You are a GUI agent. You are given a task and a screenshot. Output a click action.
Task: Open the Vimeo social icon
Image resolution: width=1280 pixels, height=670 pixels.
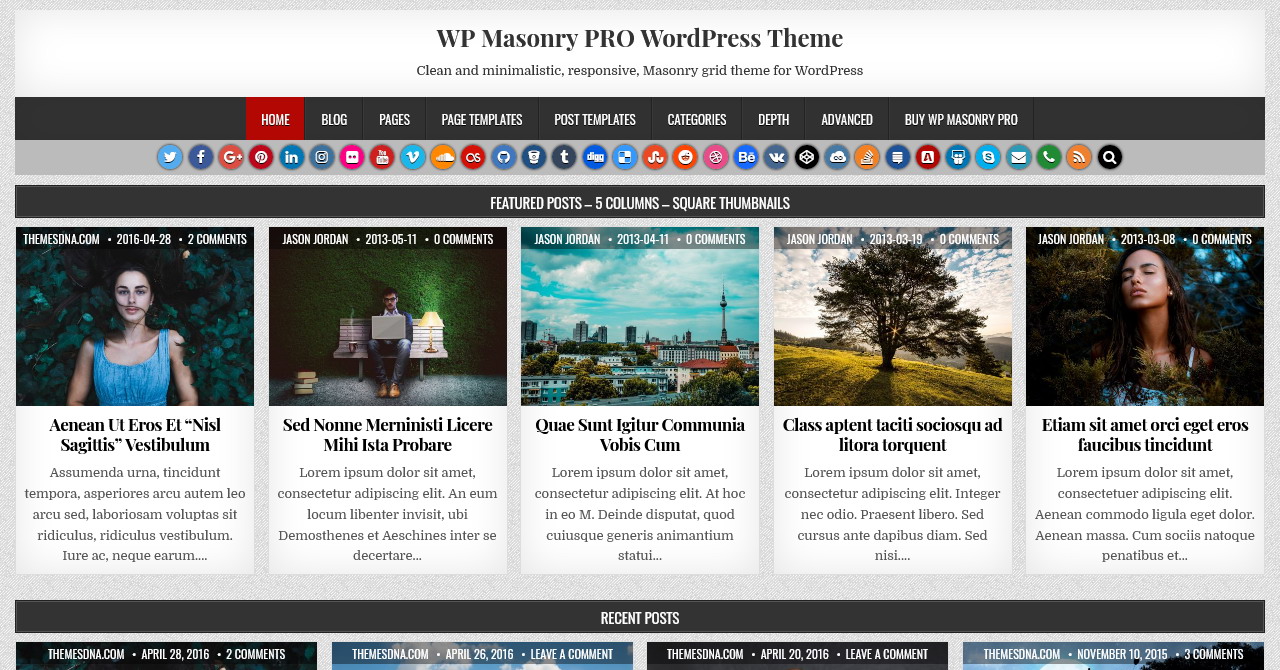tap(413, 157)
